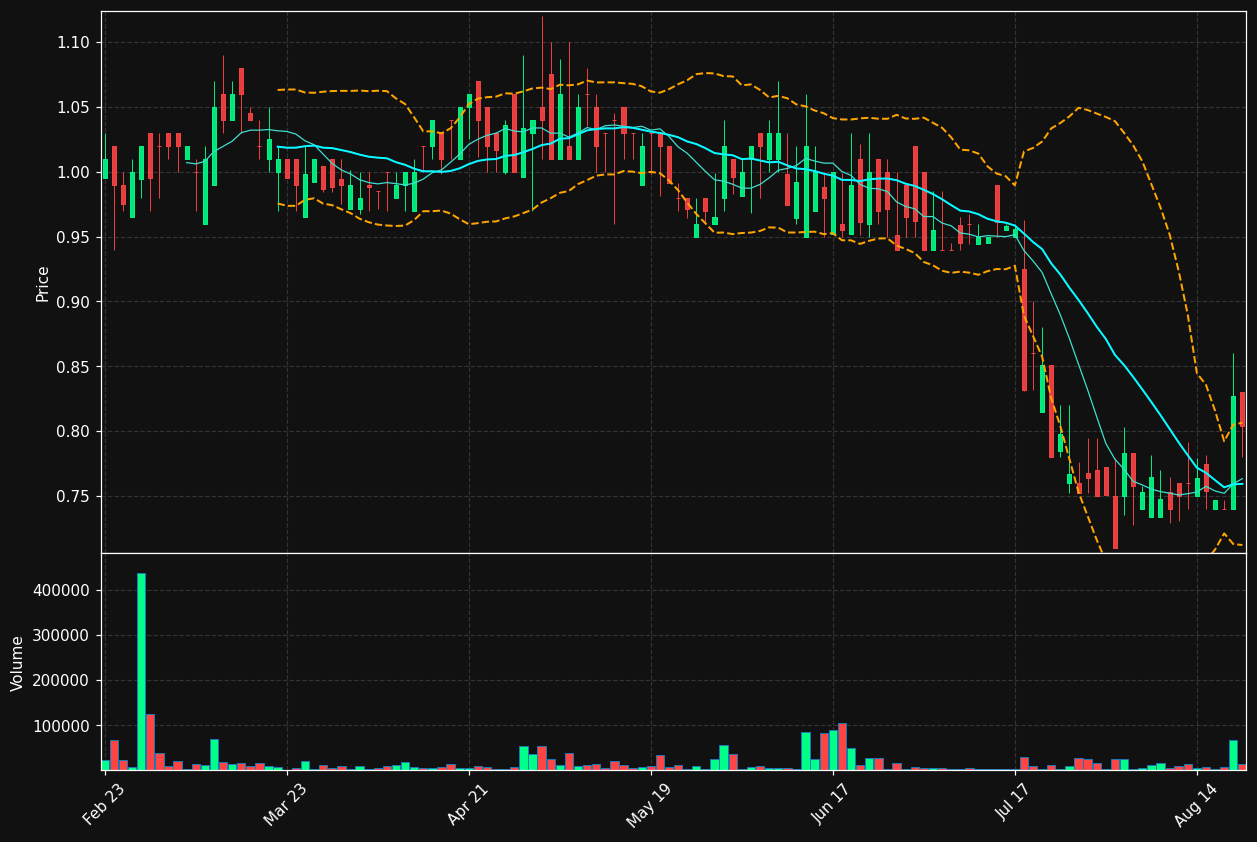
Task: Click the 300000 volume axis label
Action: (62, 636)
